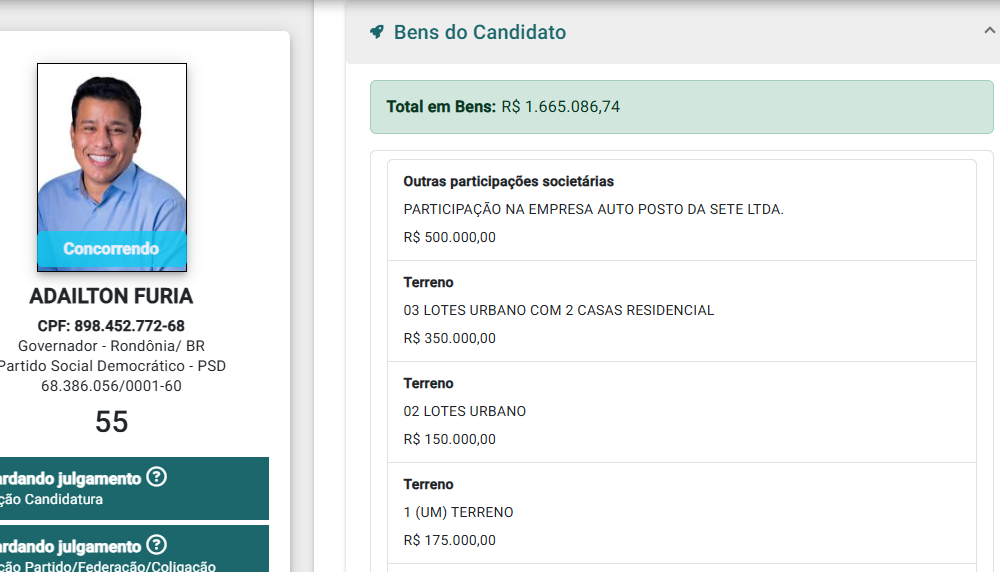Click the Bens do Candidato header title

coord(480,32)
